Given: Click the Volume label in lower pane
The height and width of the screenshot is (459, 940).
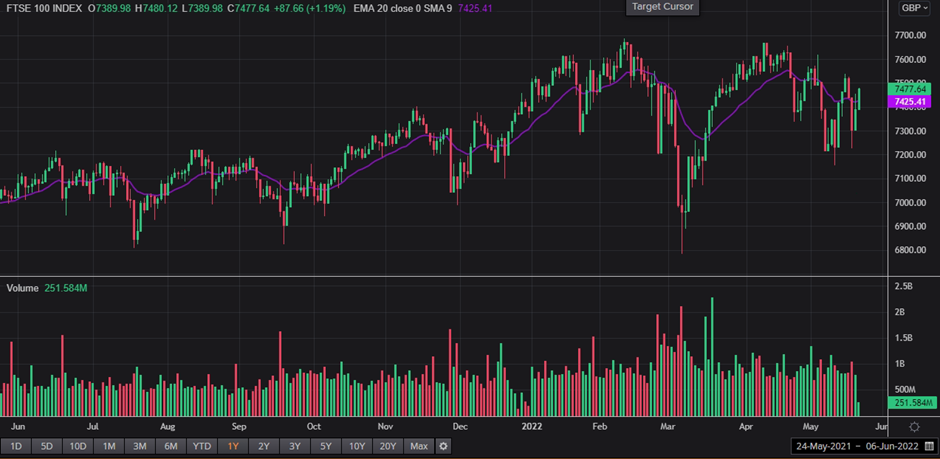Looking at the screenshot, I should click(22, 288).
